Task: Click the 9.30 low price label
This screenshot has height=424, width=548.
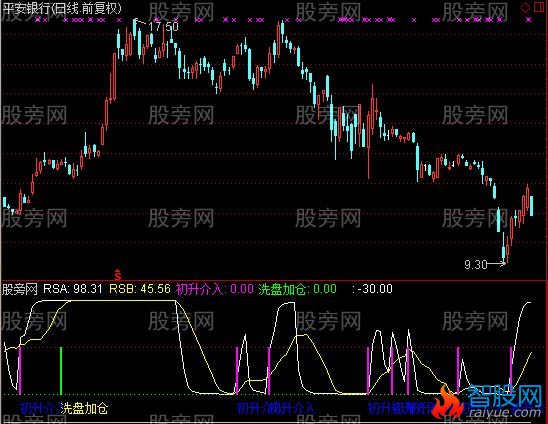Action: [476, 265]
